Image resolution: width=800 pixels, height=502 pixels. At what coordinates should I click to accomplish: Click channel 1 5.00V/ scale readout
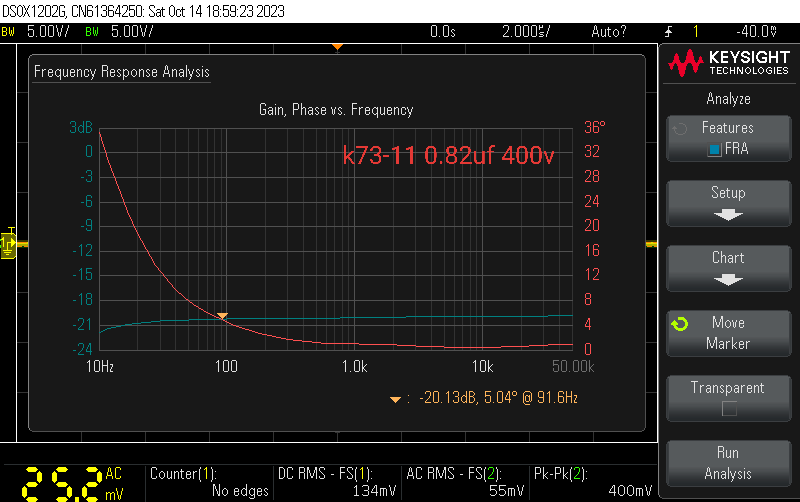pyautogui.click(x=48, y=32)
